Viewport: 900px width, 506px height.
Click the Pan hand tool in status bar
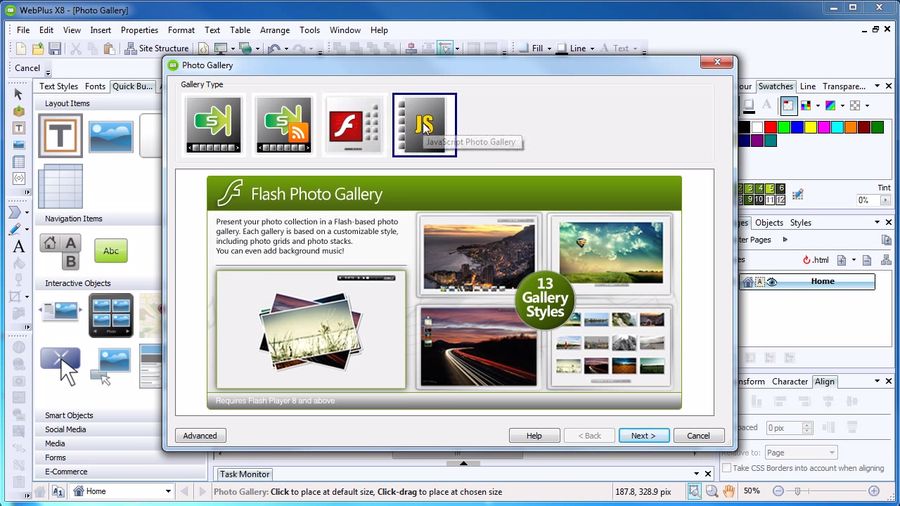(x=729, y=491)
